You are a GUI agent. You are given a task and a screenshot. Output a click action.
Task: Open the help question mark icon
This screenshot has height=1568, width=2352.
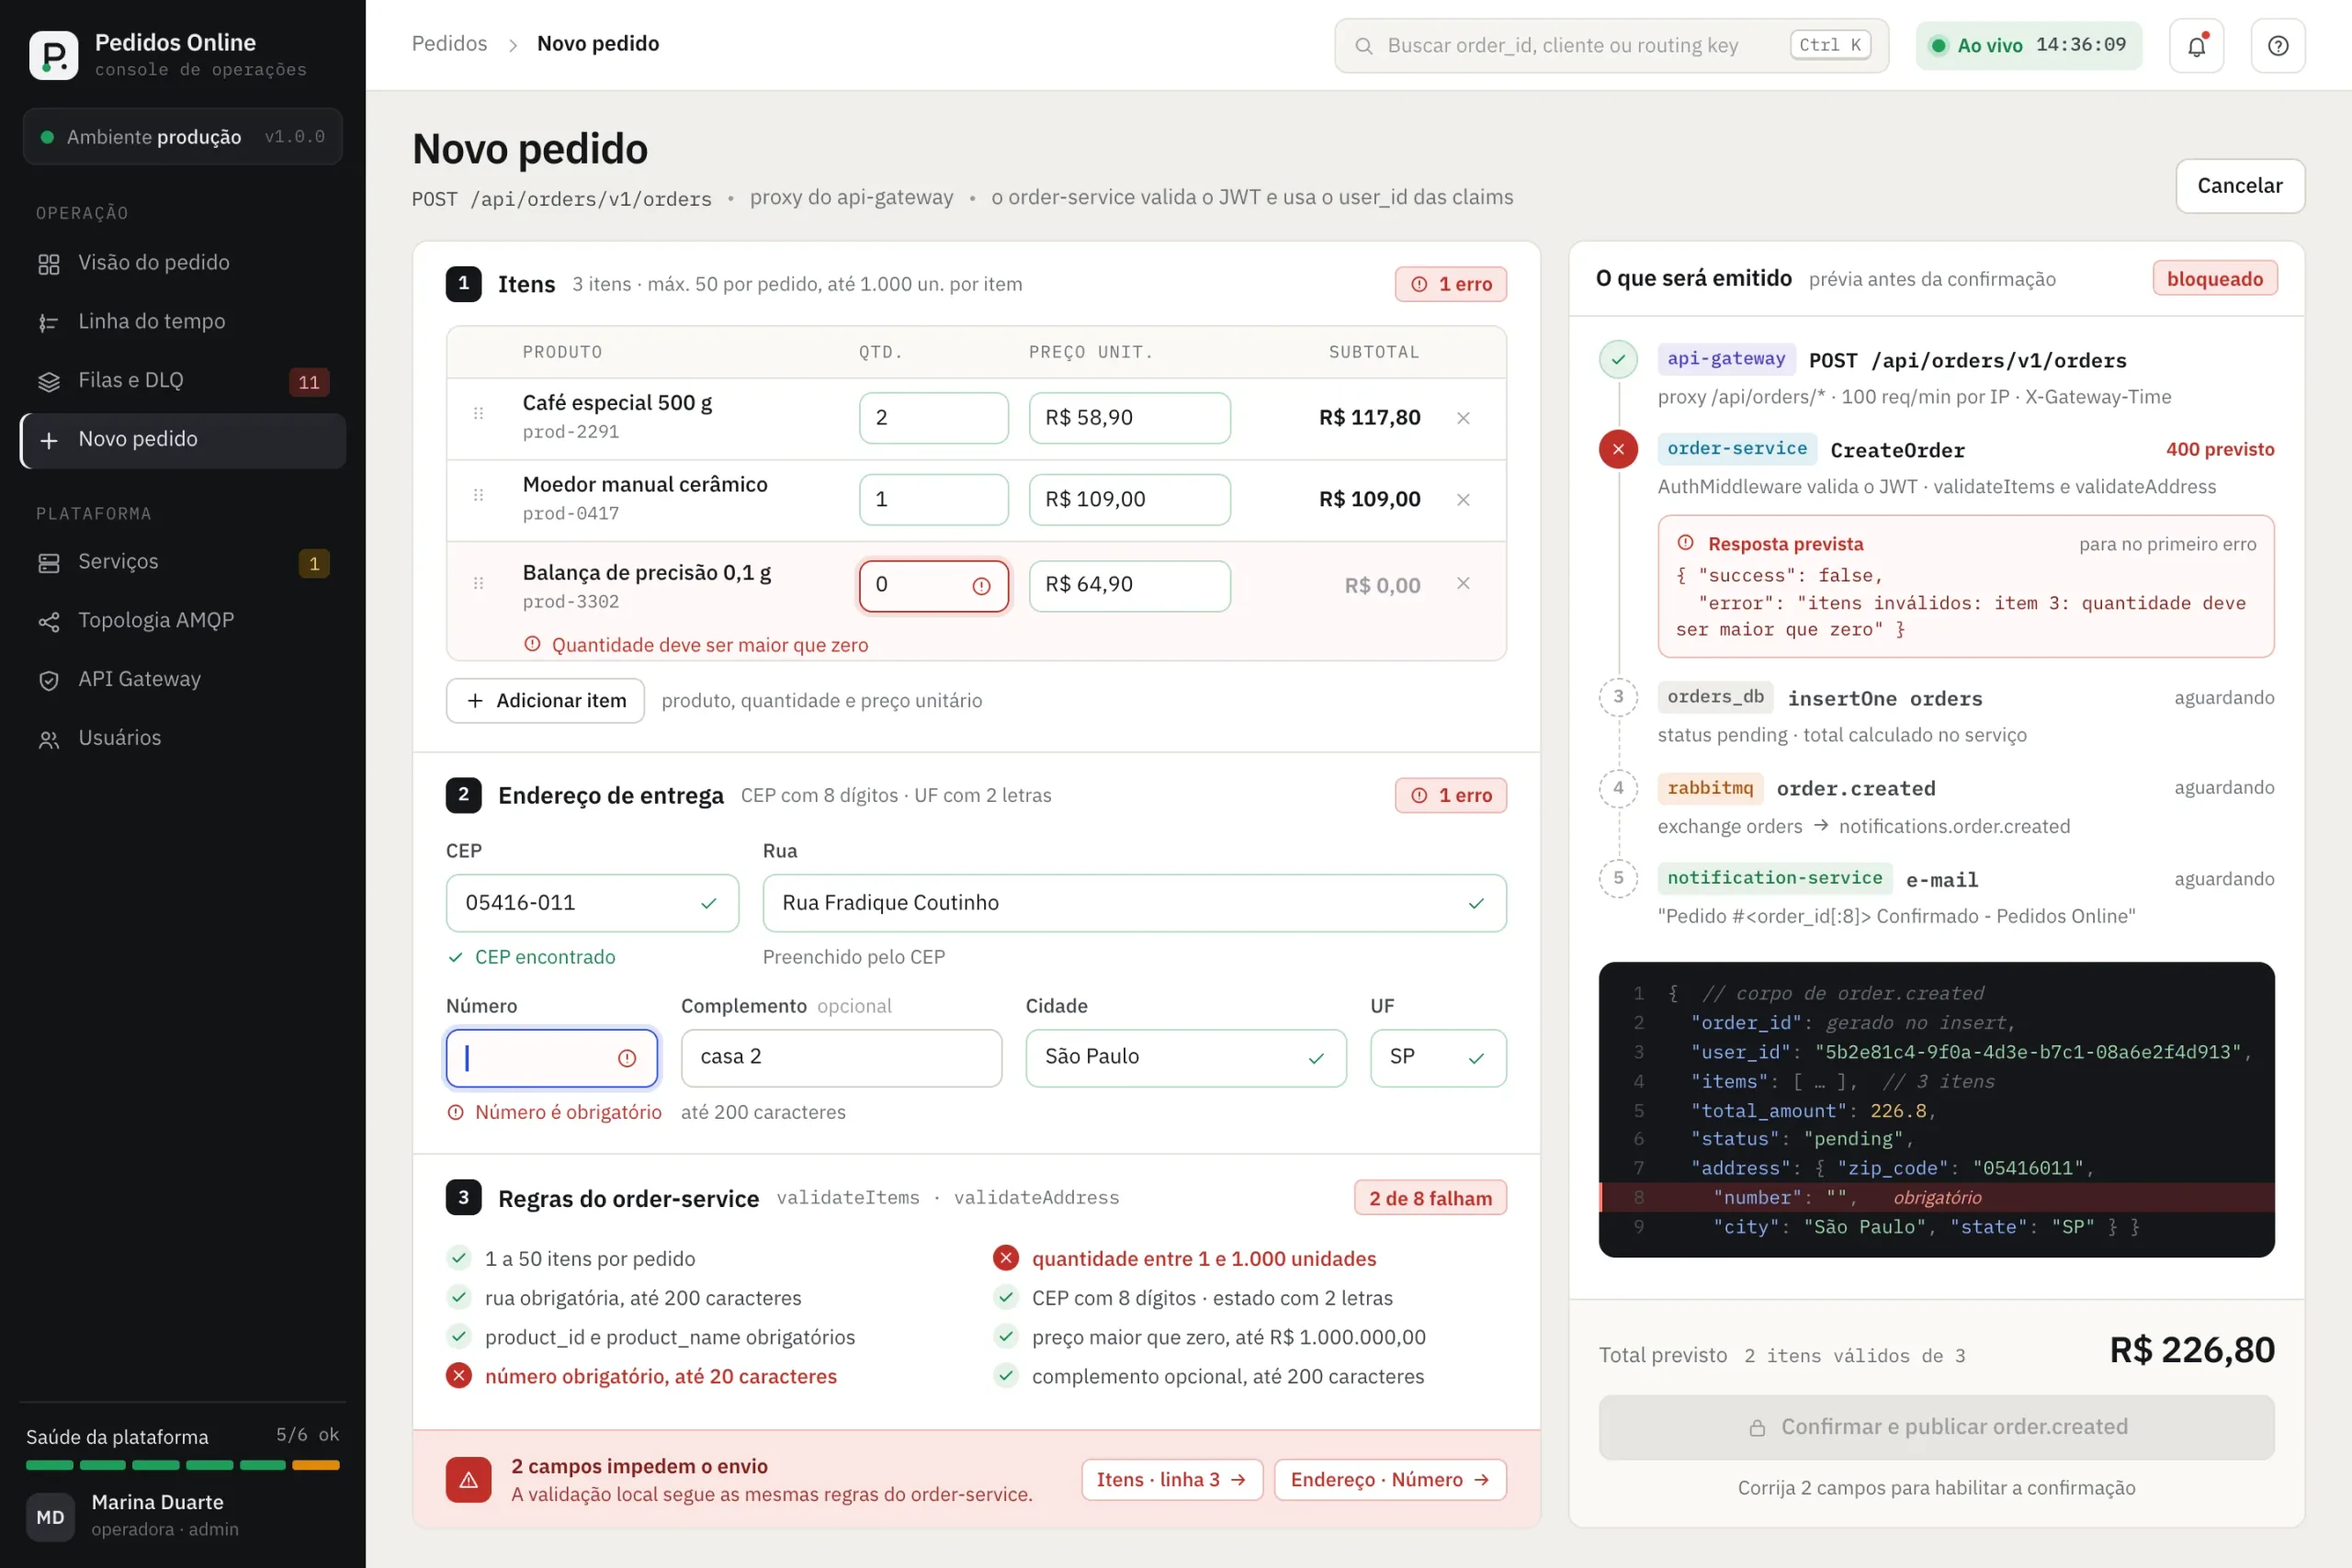(2278, 45)
